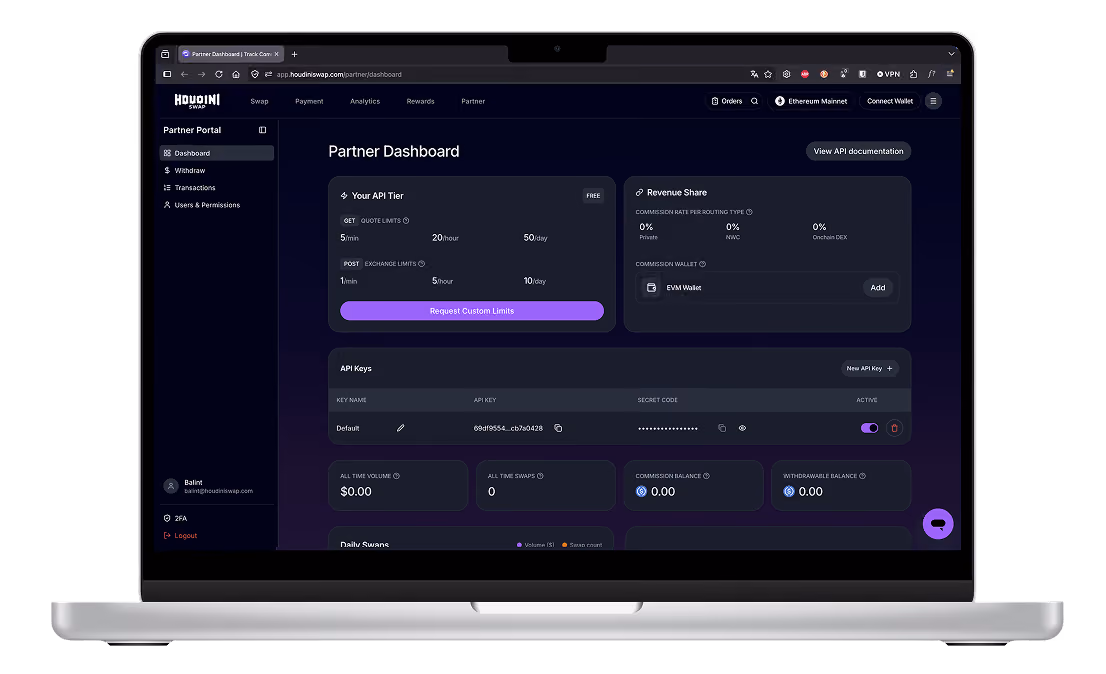
Task: Click the All Time Volume info icon
Action: (396, 476)
